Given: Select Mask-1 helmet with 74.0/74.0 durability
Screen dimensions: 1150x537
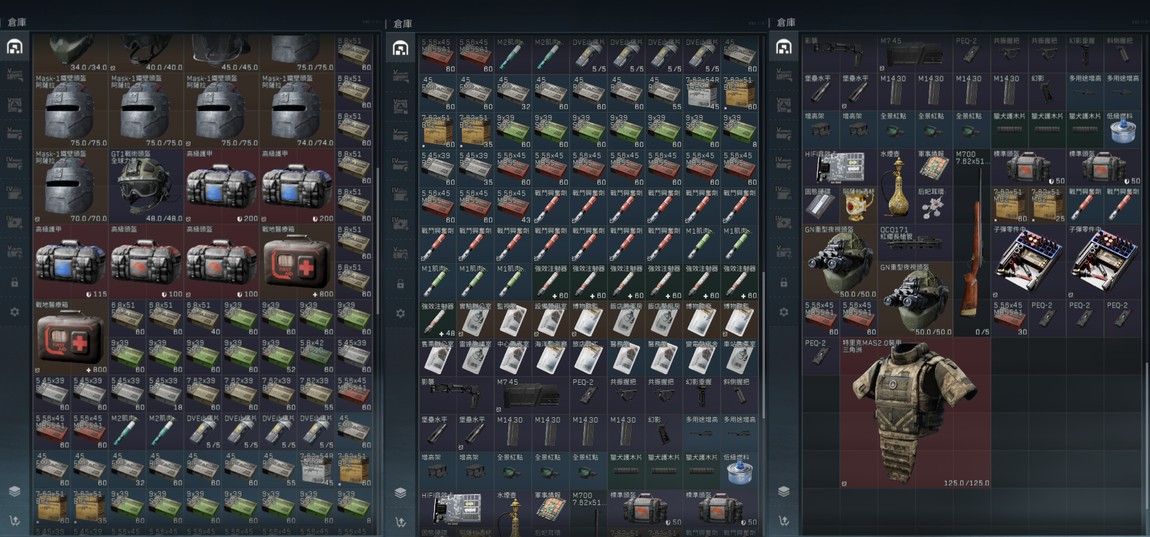Looking at the screenshot, I should 296,110.
